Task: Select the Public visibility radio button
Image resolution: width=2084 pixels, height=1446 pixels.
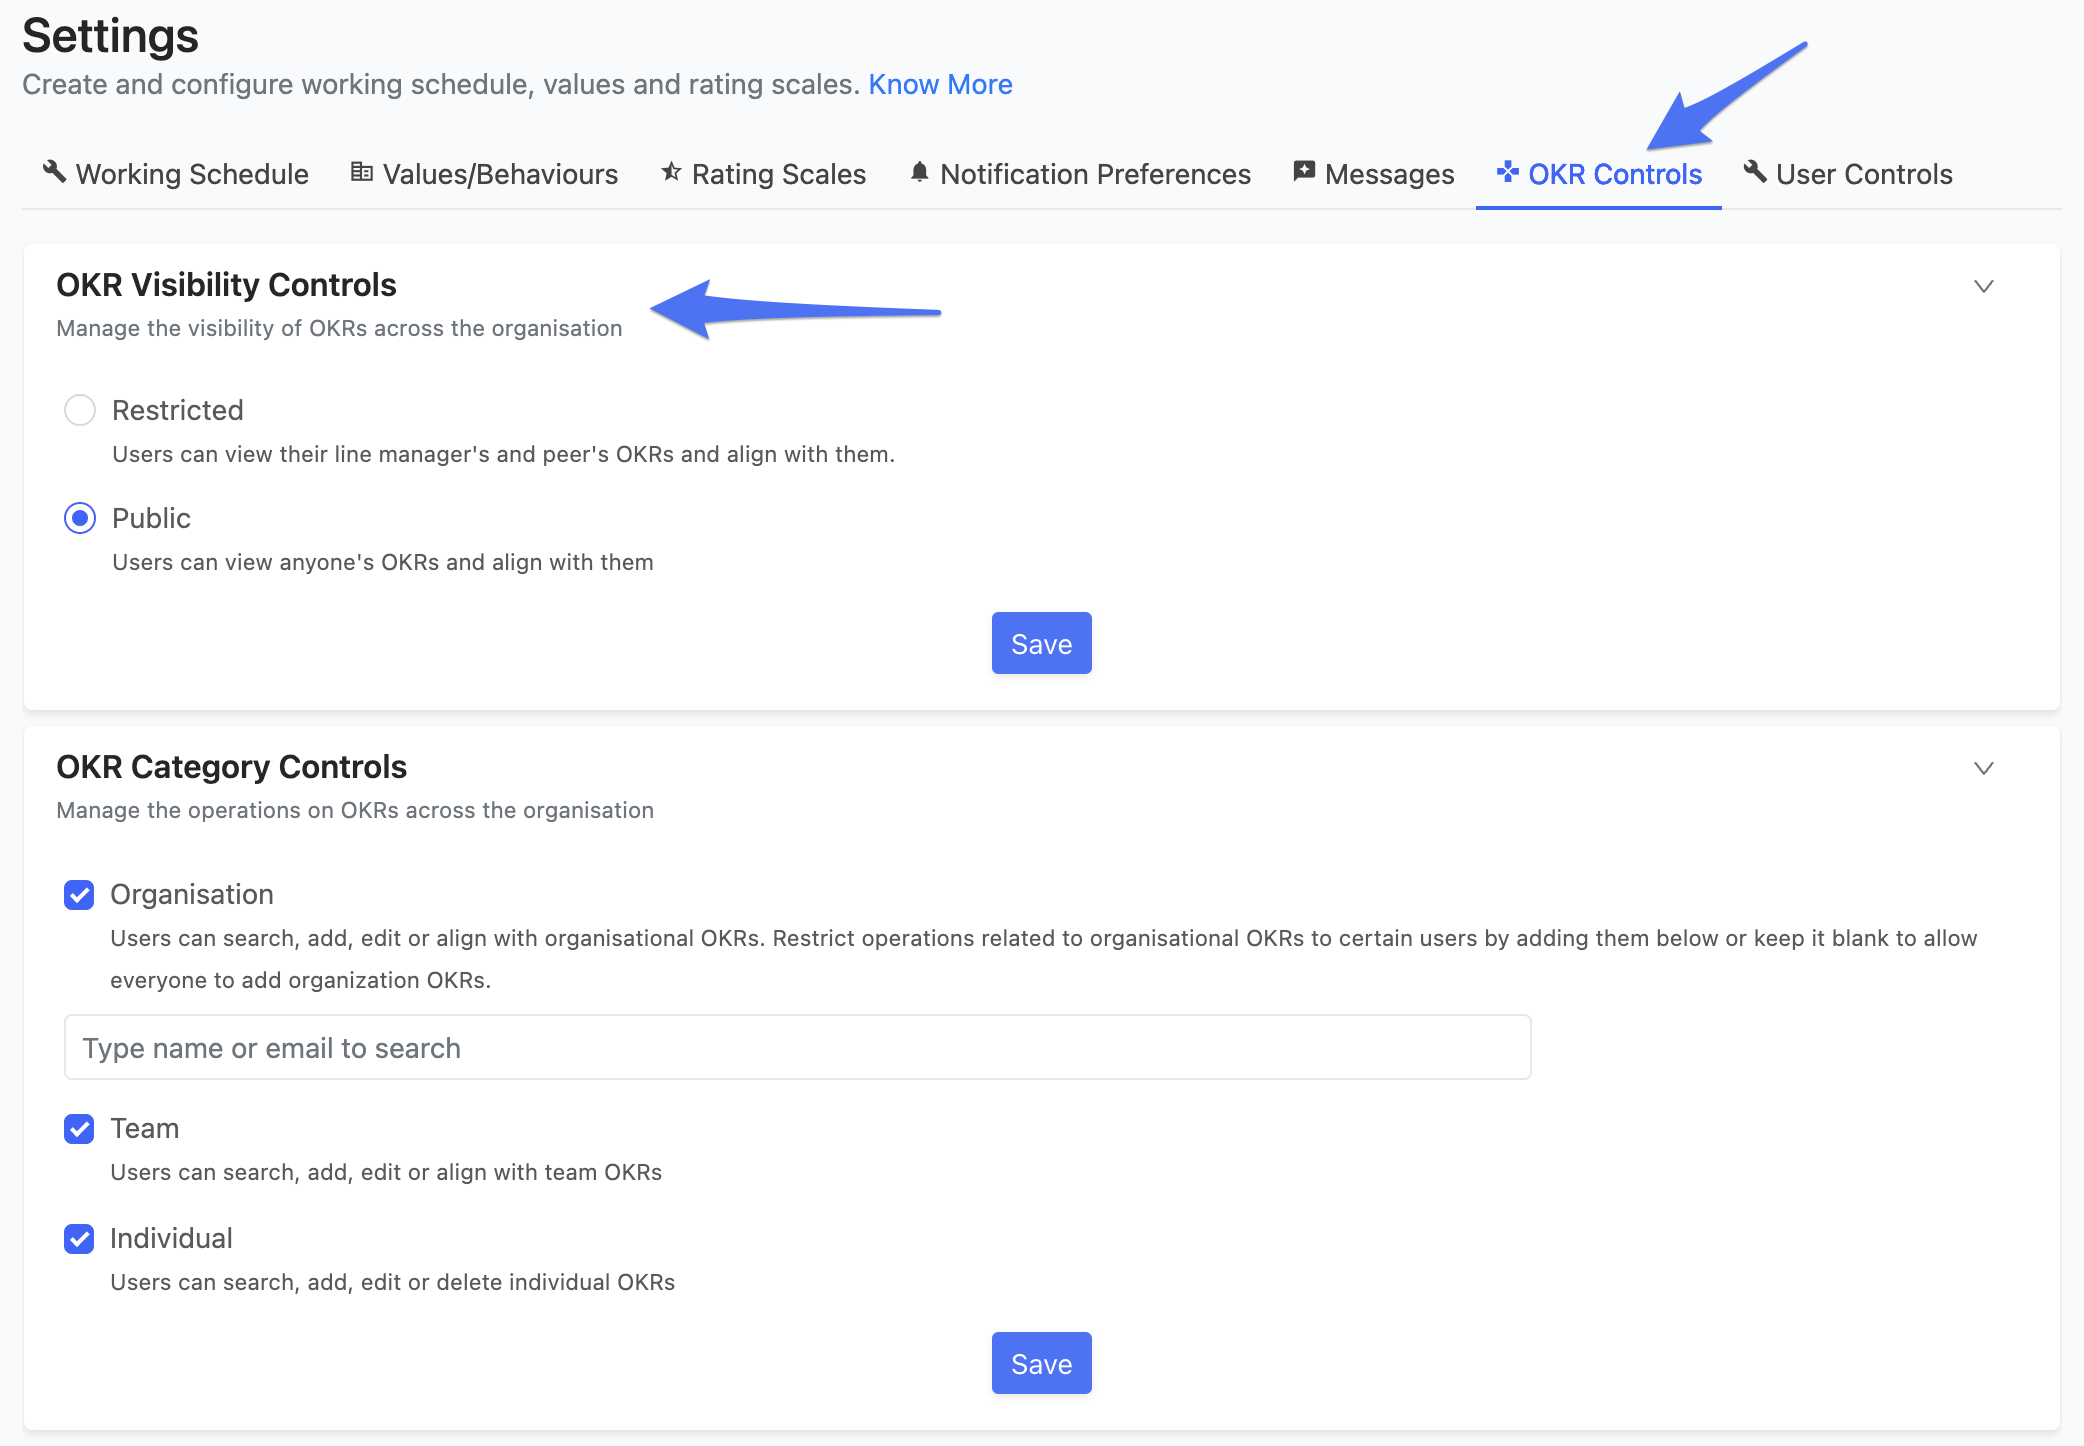Action: coord(80,518)
